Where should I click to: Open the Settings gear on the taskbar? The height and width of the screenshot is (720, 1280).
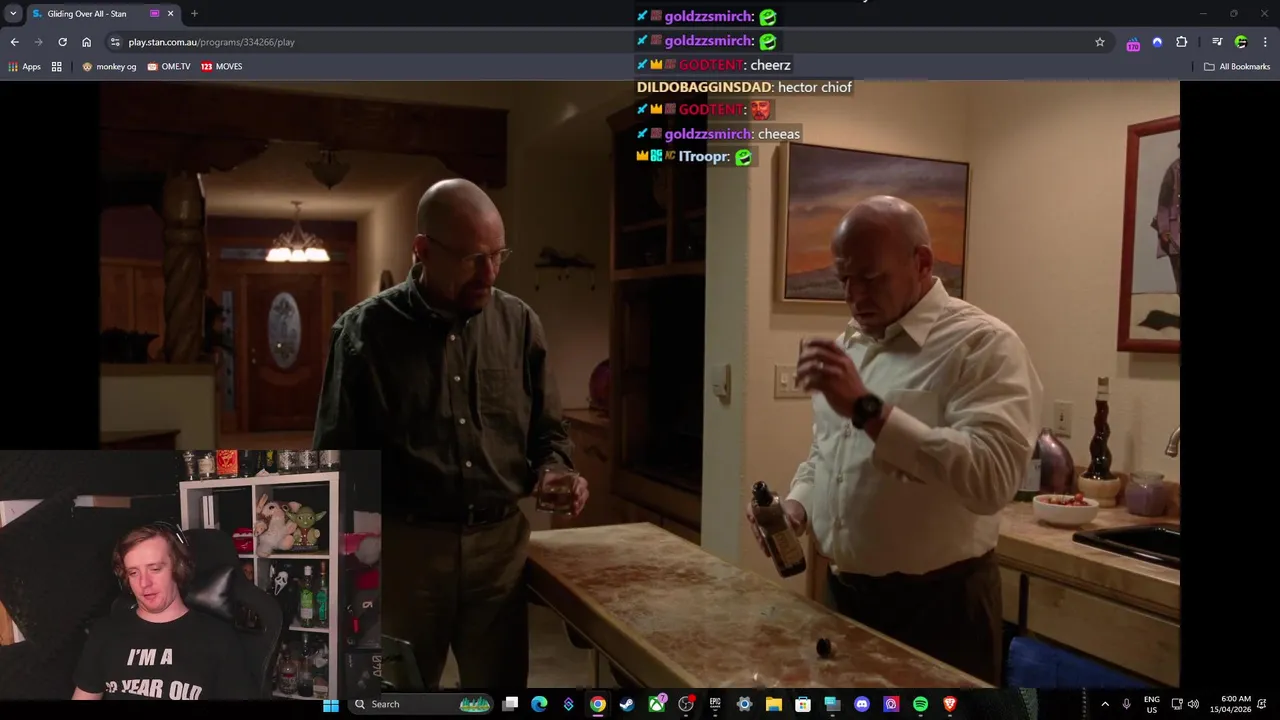(x=744, y=704)
